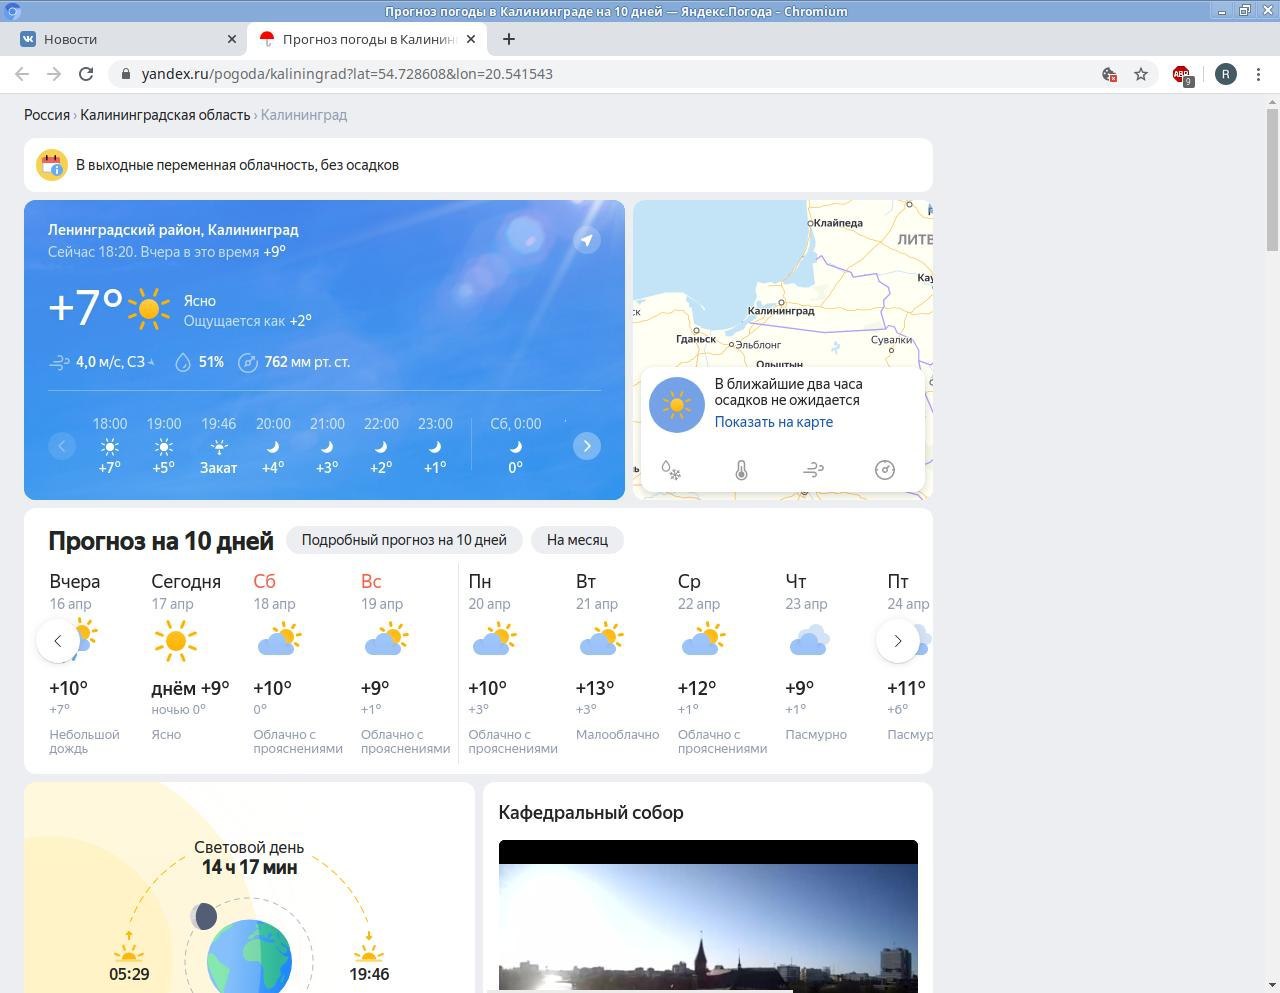Click the cloudy icon for Чт 23 апр
This screenshot has width=1280, height=993.
tap(808, 640)
